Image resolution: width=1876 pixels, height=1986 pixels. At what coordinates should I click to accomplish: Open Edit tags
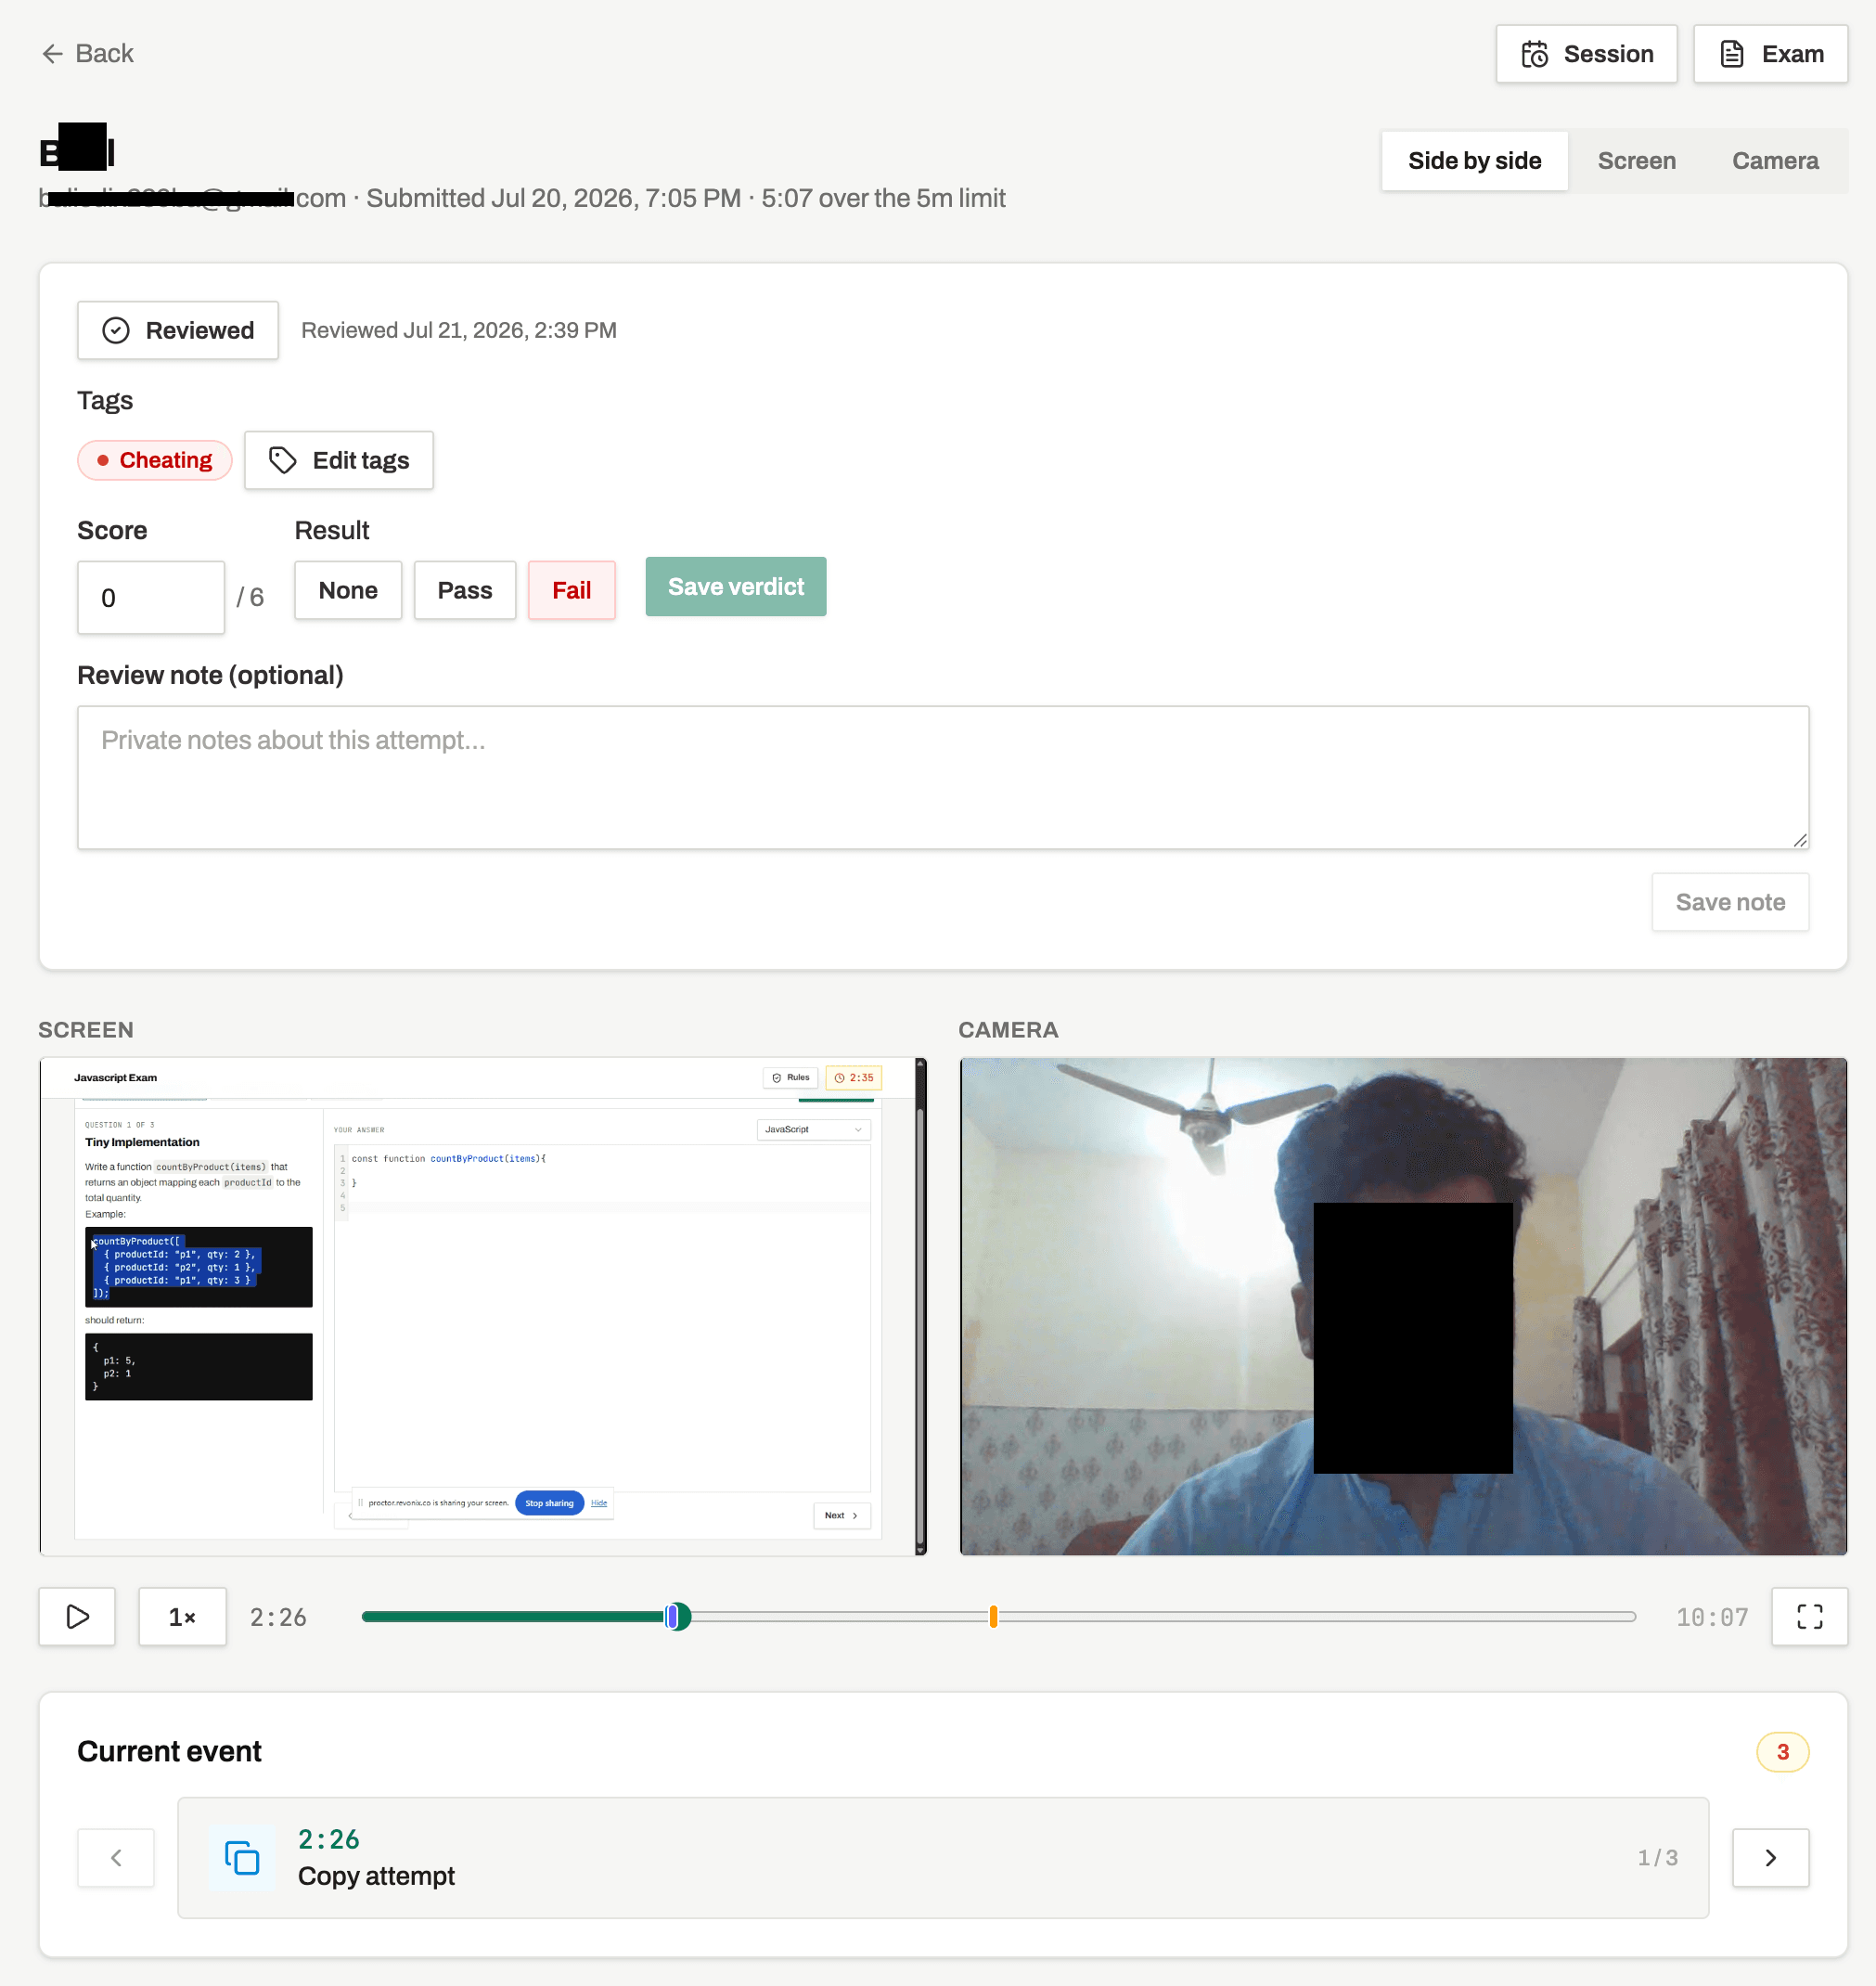(339, 460)
